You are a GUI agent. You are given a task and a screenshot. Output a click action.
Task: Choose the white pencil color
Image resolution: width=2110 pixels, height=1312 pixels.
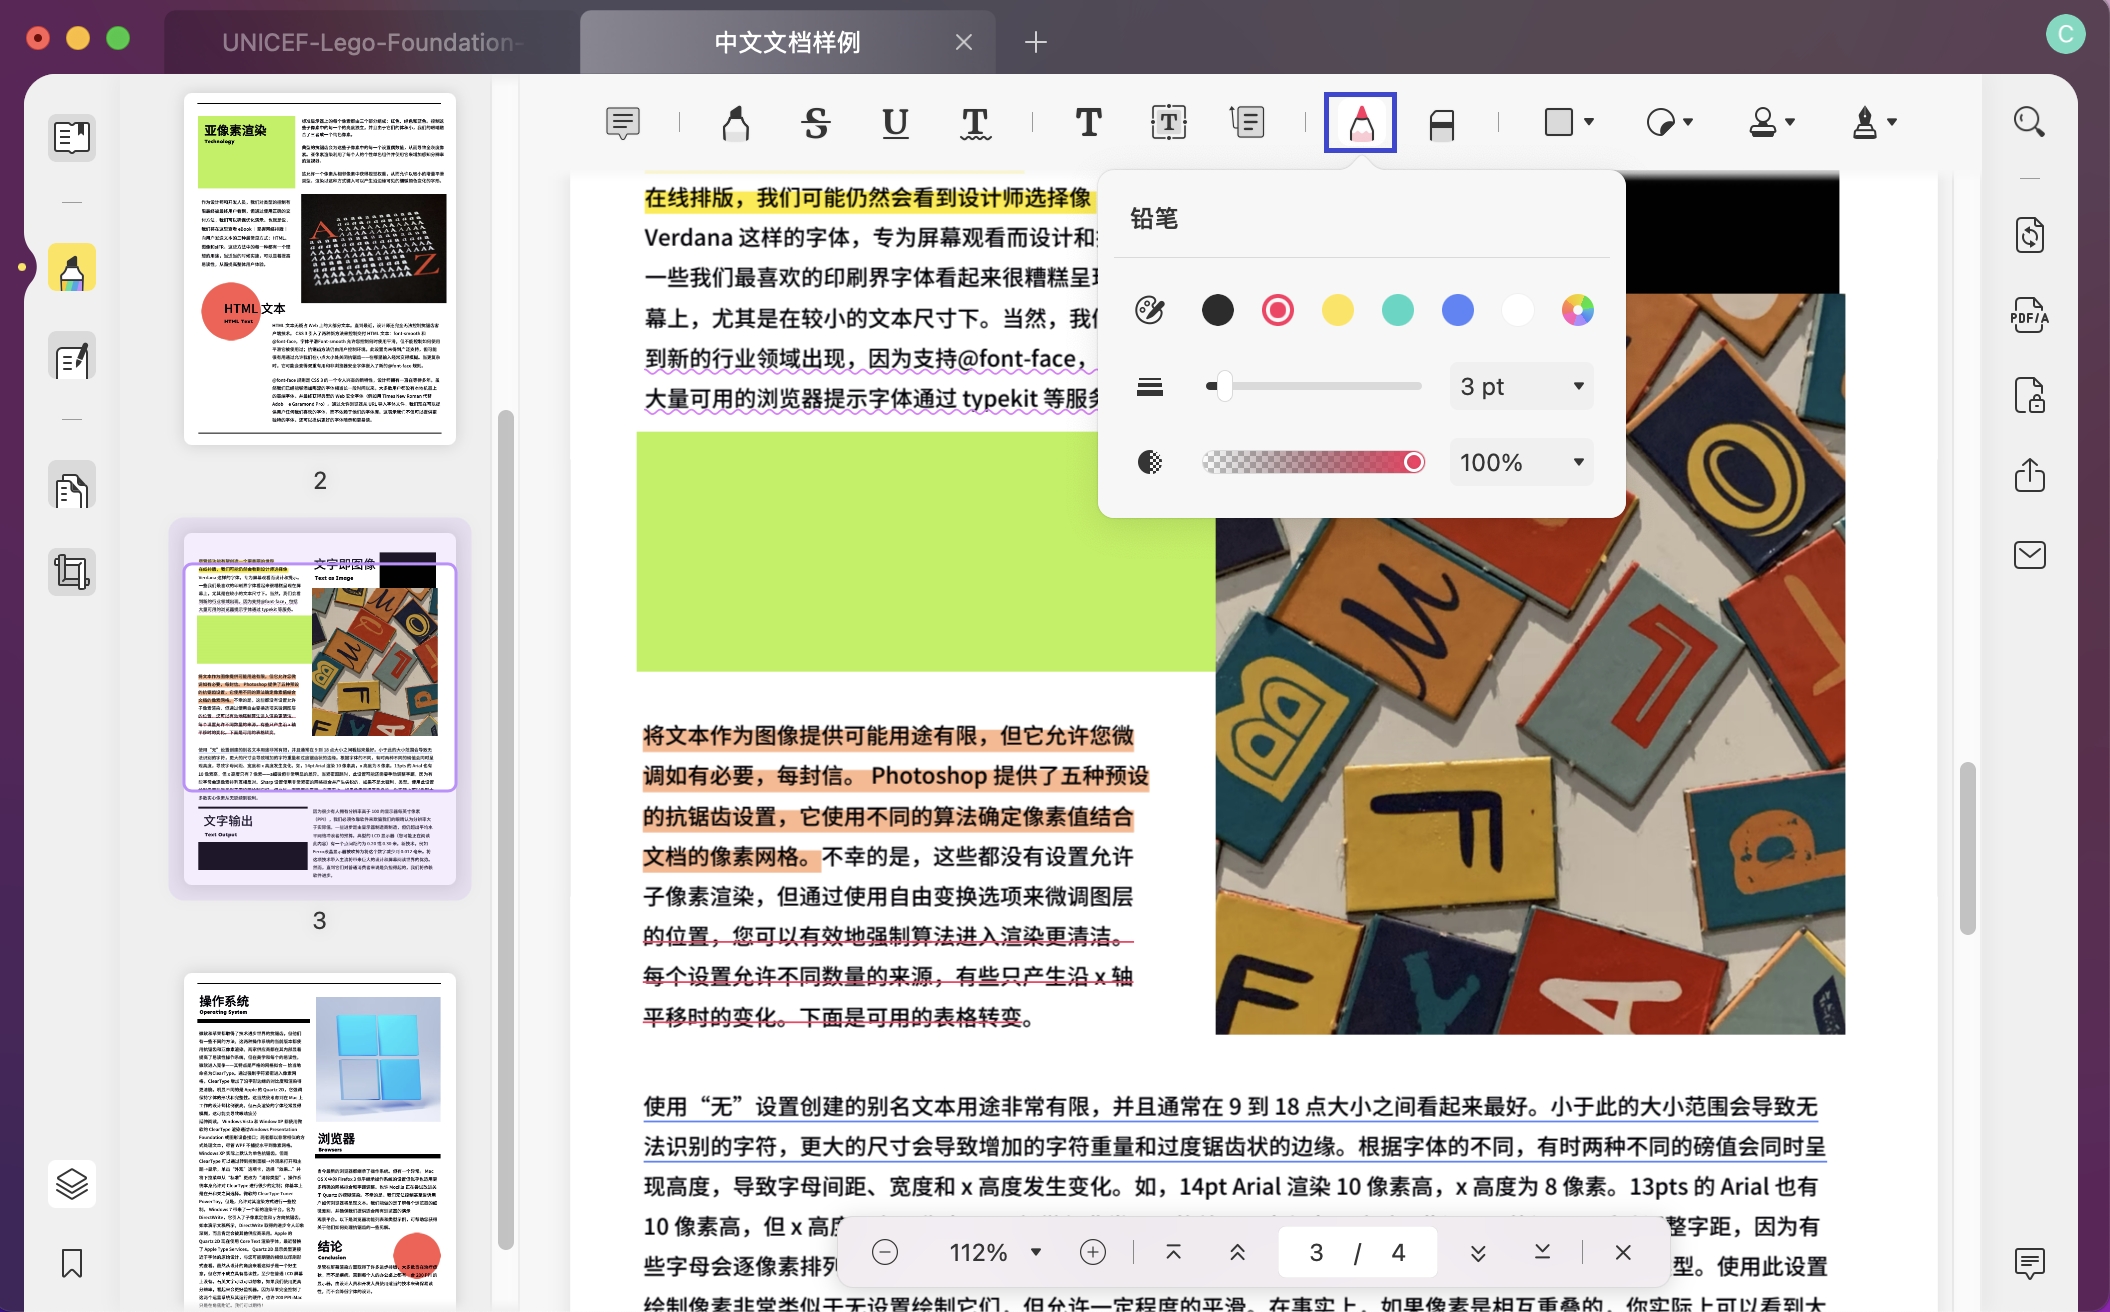(1517, 310)
